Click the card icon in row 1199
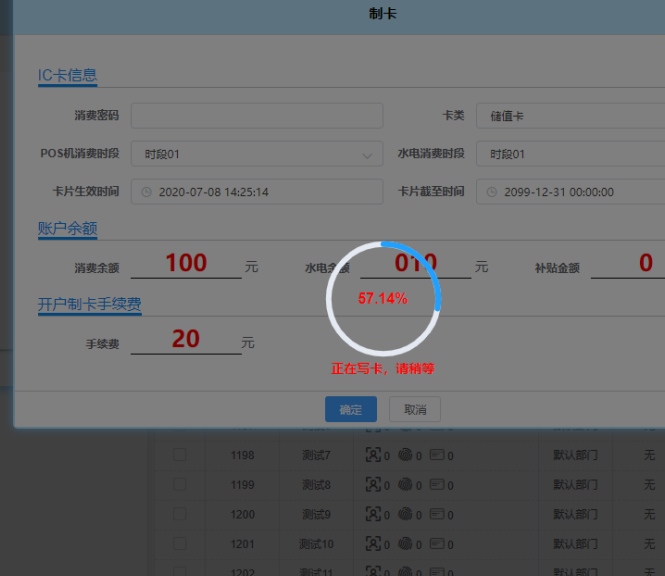 click(437, 484)
